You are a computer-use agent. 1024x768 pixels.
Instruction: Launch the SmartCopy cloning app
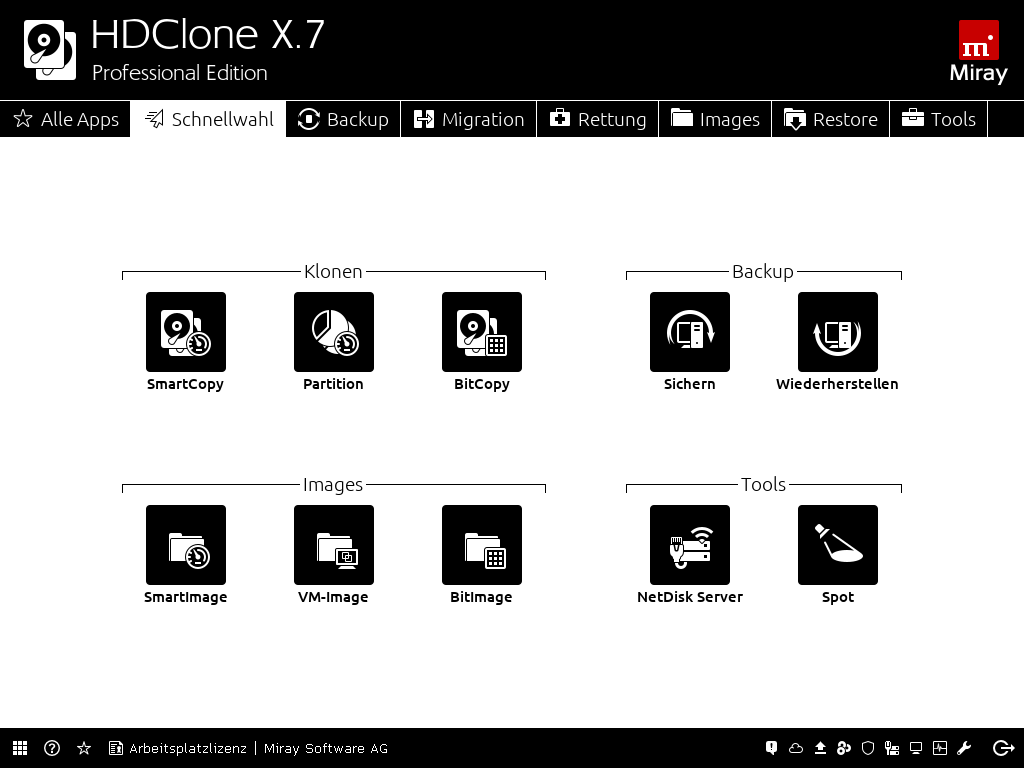click(186, 332)
